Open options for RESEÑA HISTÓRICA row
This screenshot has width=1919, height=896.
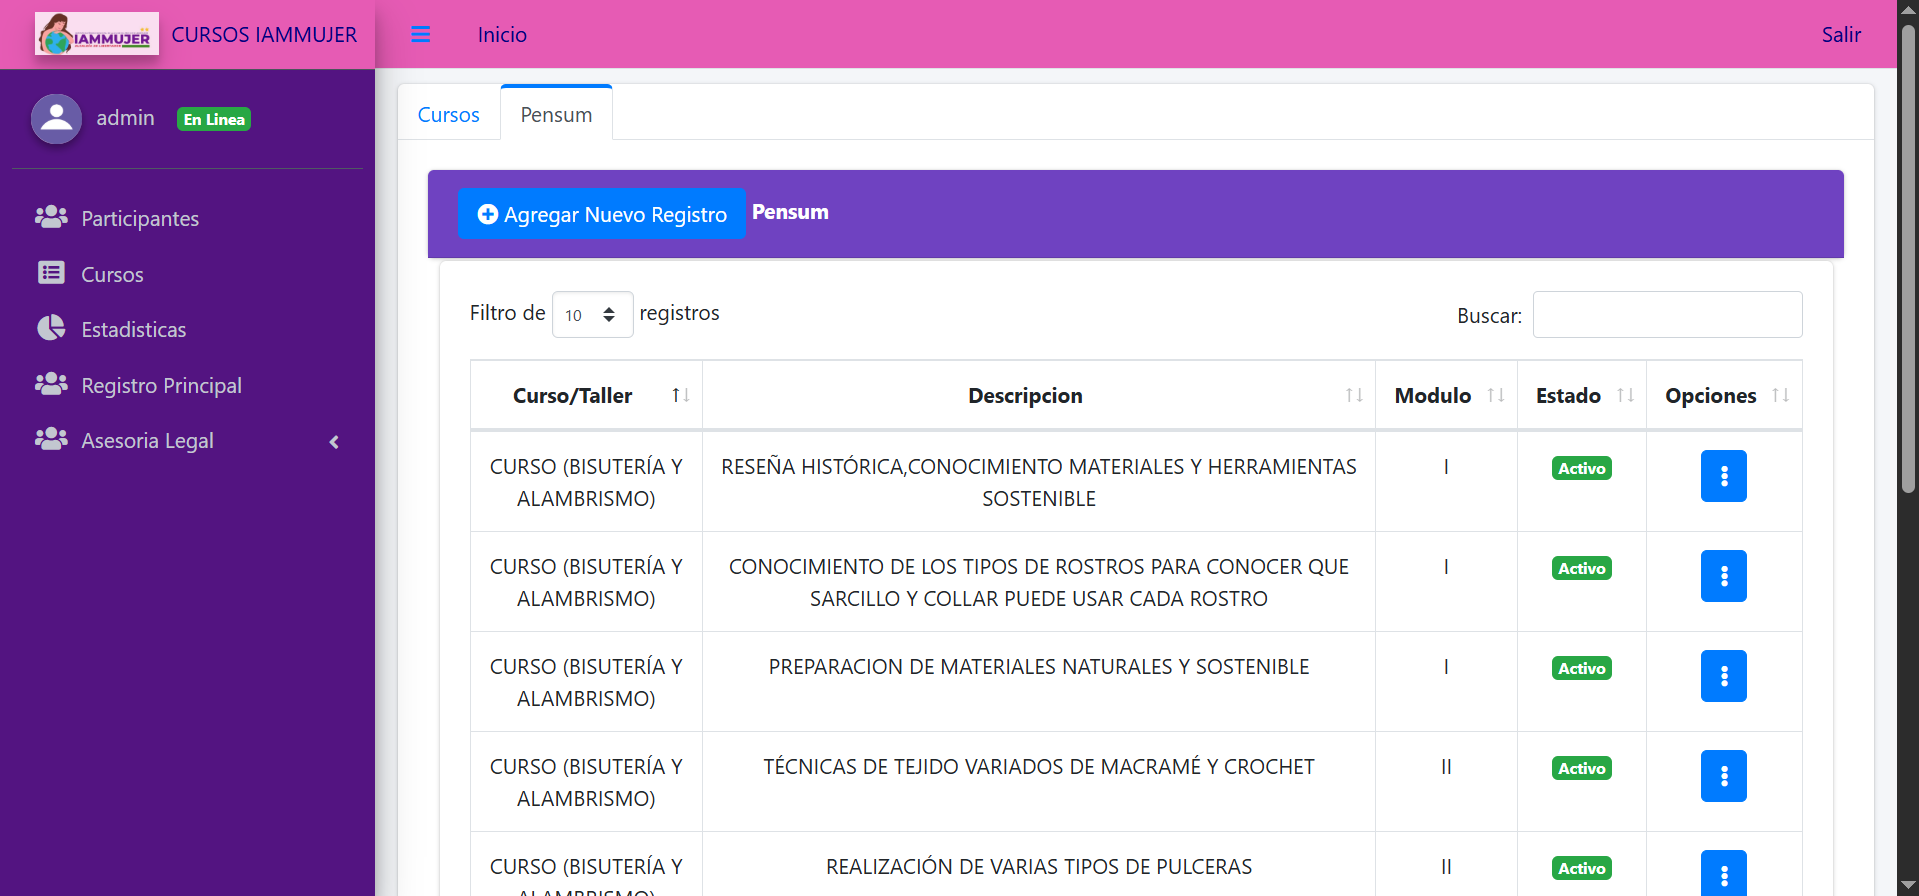point(1723,476)
